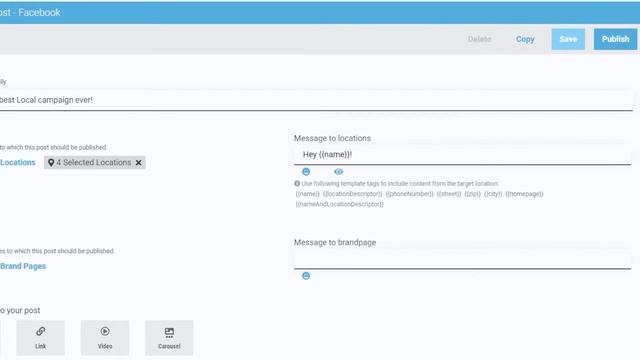Click the {{nameAndLocationDescriptor}} template tag
The image size is (640, 360).
340,204
